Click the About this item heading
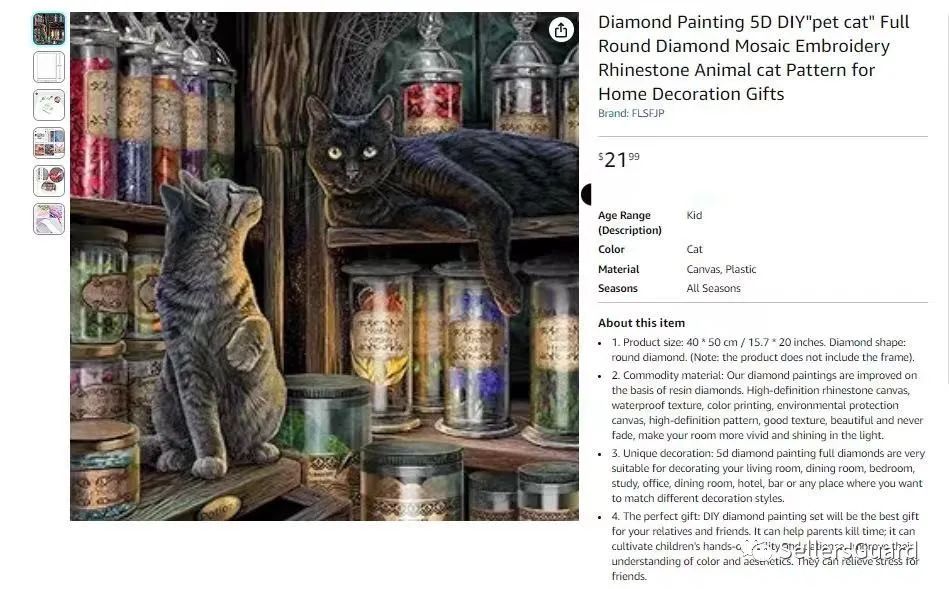949x589 pixels. point(641,323)
